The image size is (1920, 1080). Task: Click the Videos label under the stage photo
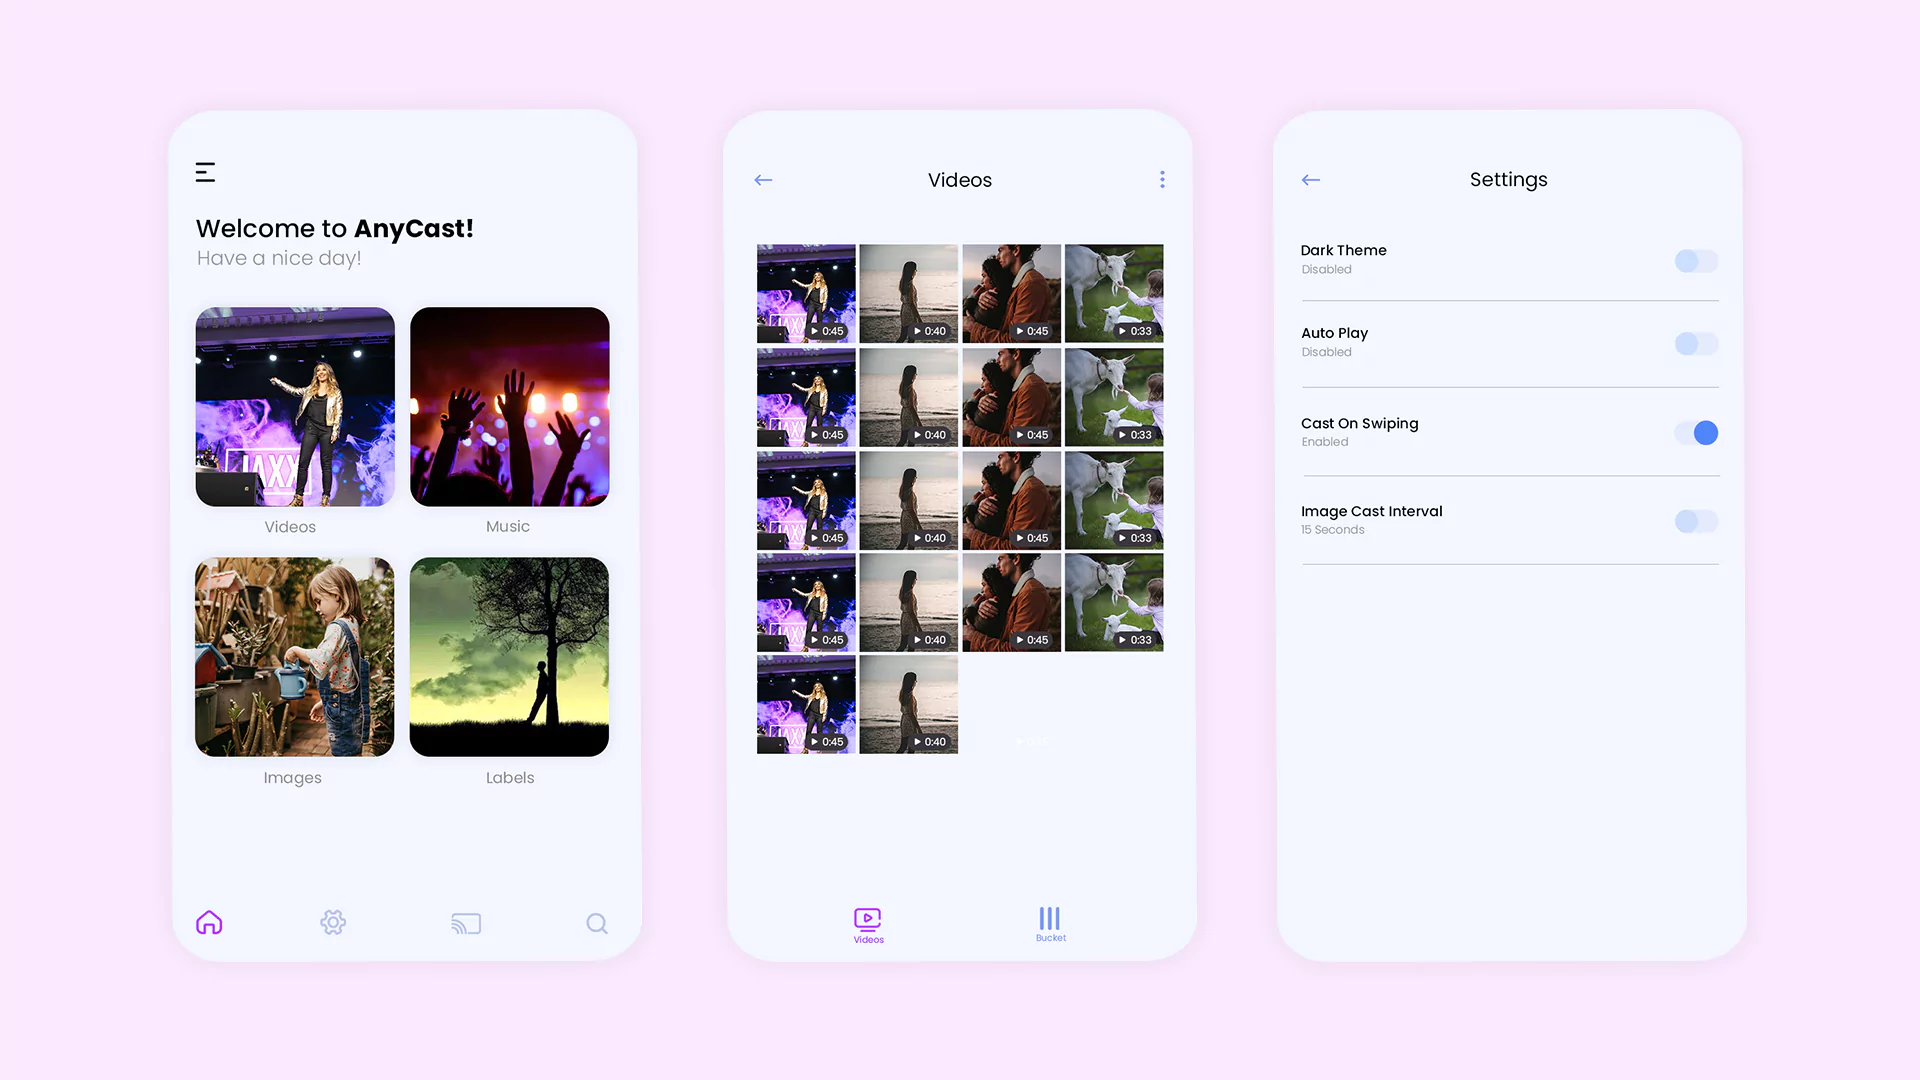(x=290, y=527)
